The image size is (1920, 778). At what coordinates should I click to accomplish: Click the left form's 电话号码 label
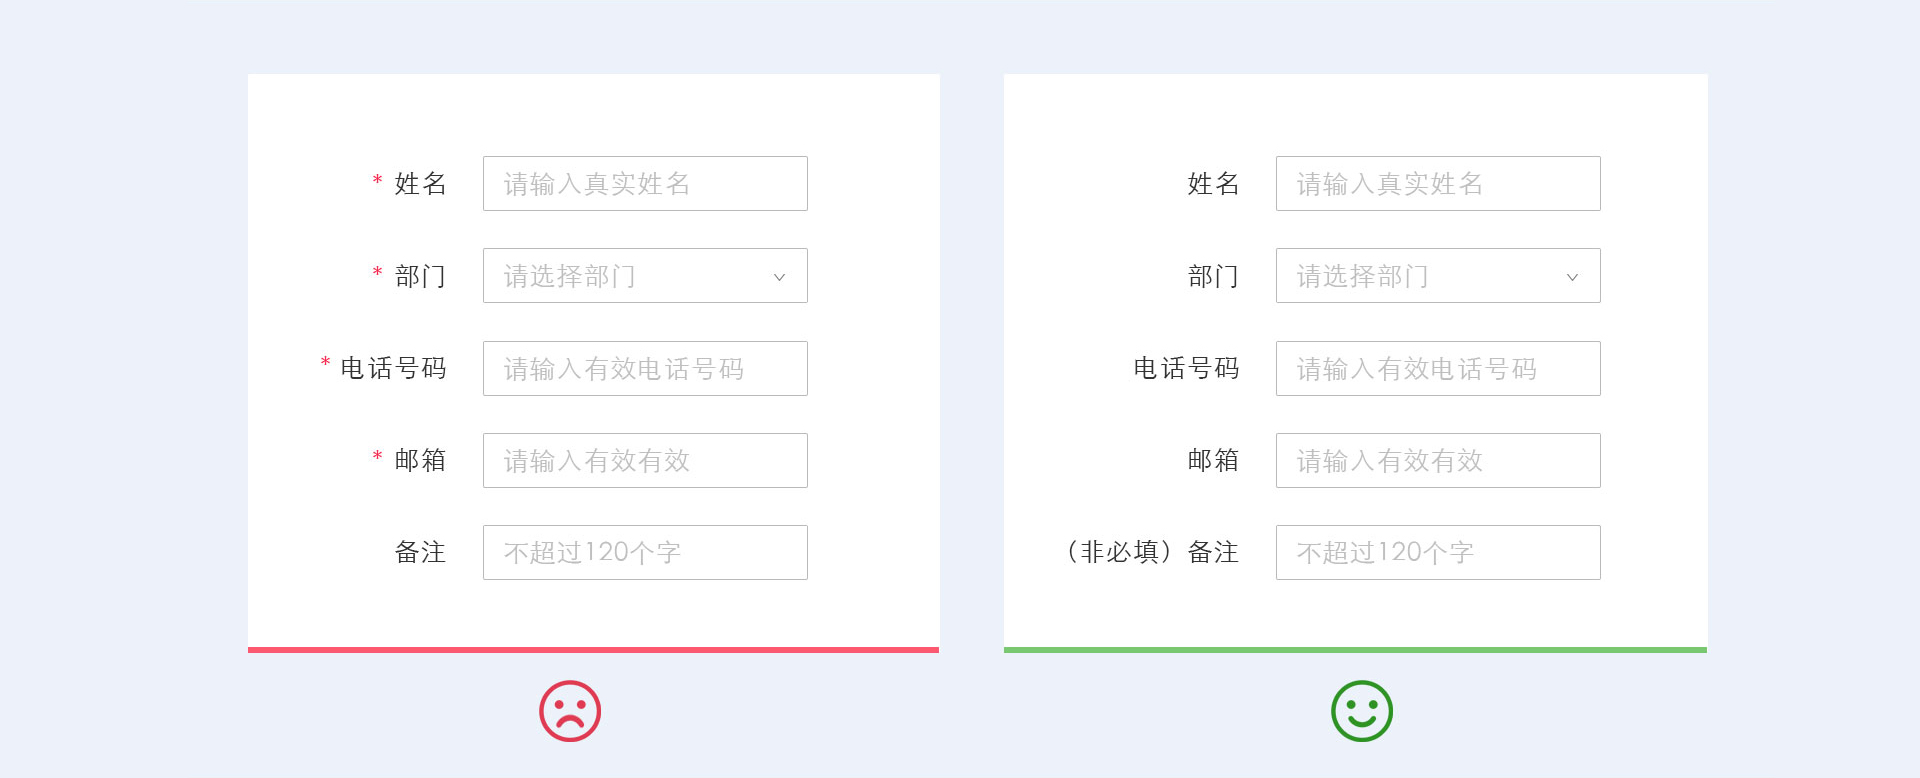tap(393, 369)
